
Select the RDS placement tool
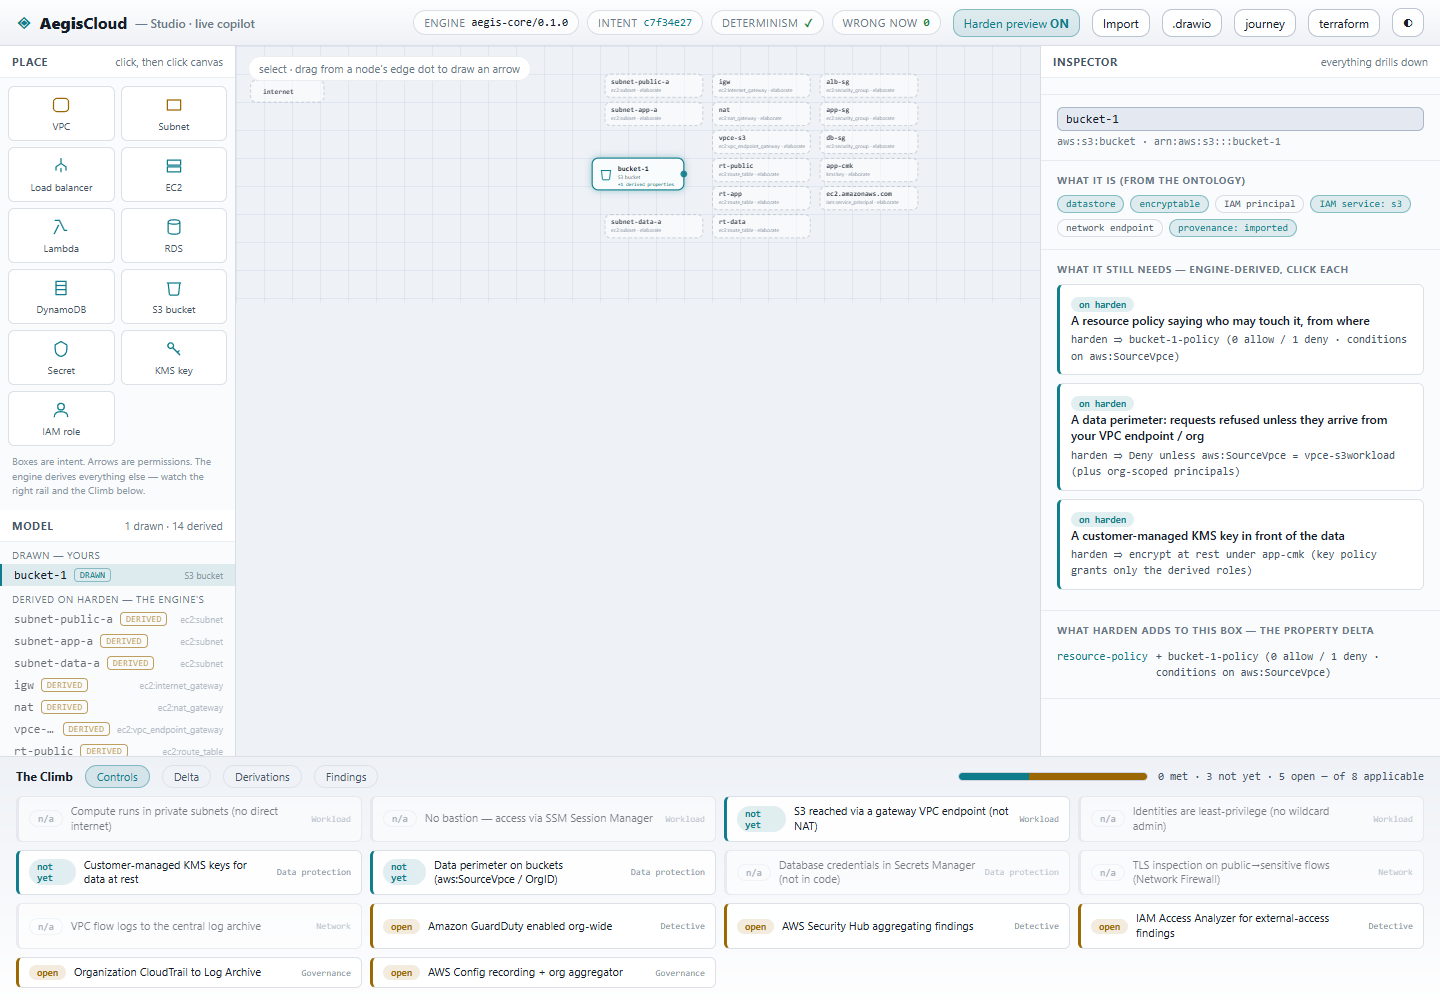(174, 235)
